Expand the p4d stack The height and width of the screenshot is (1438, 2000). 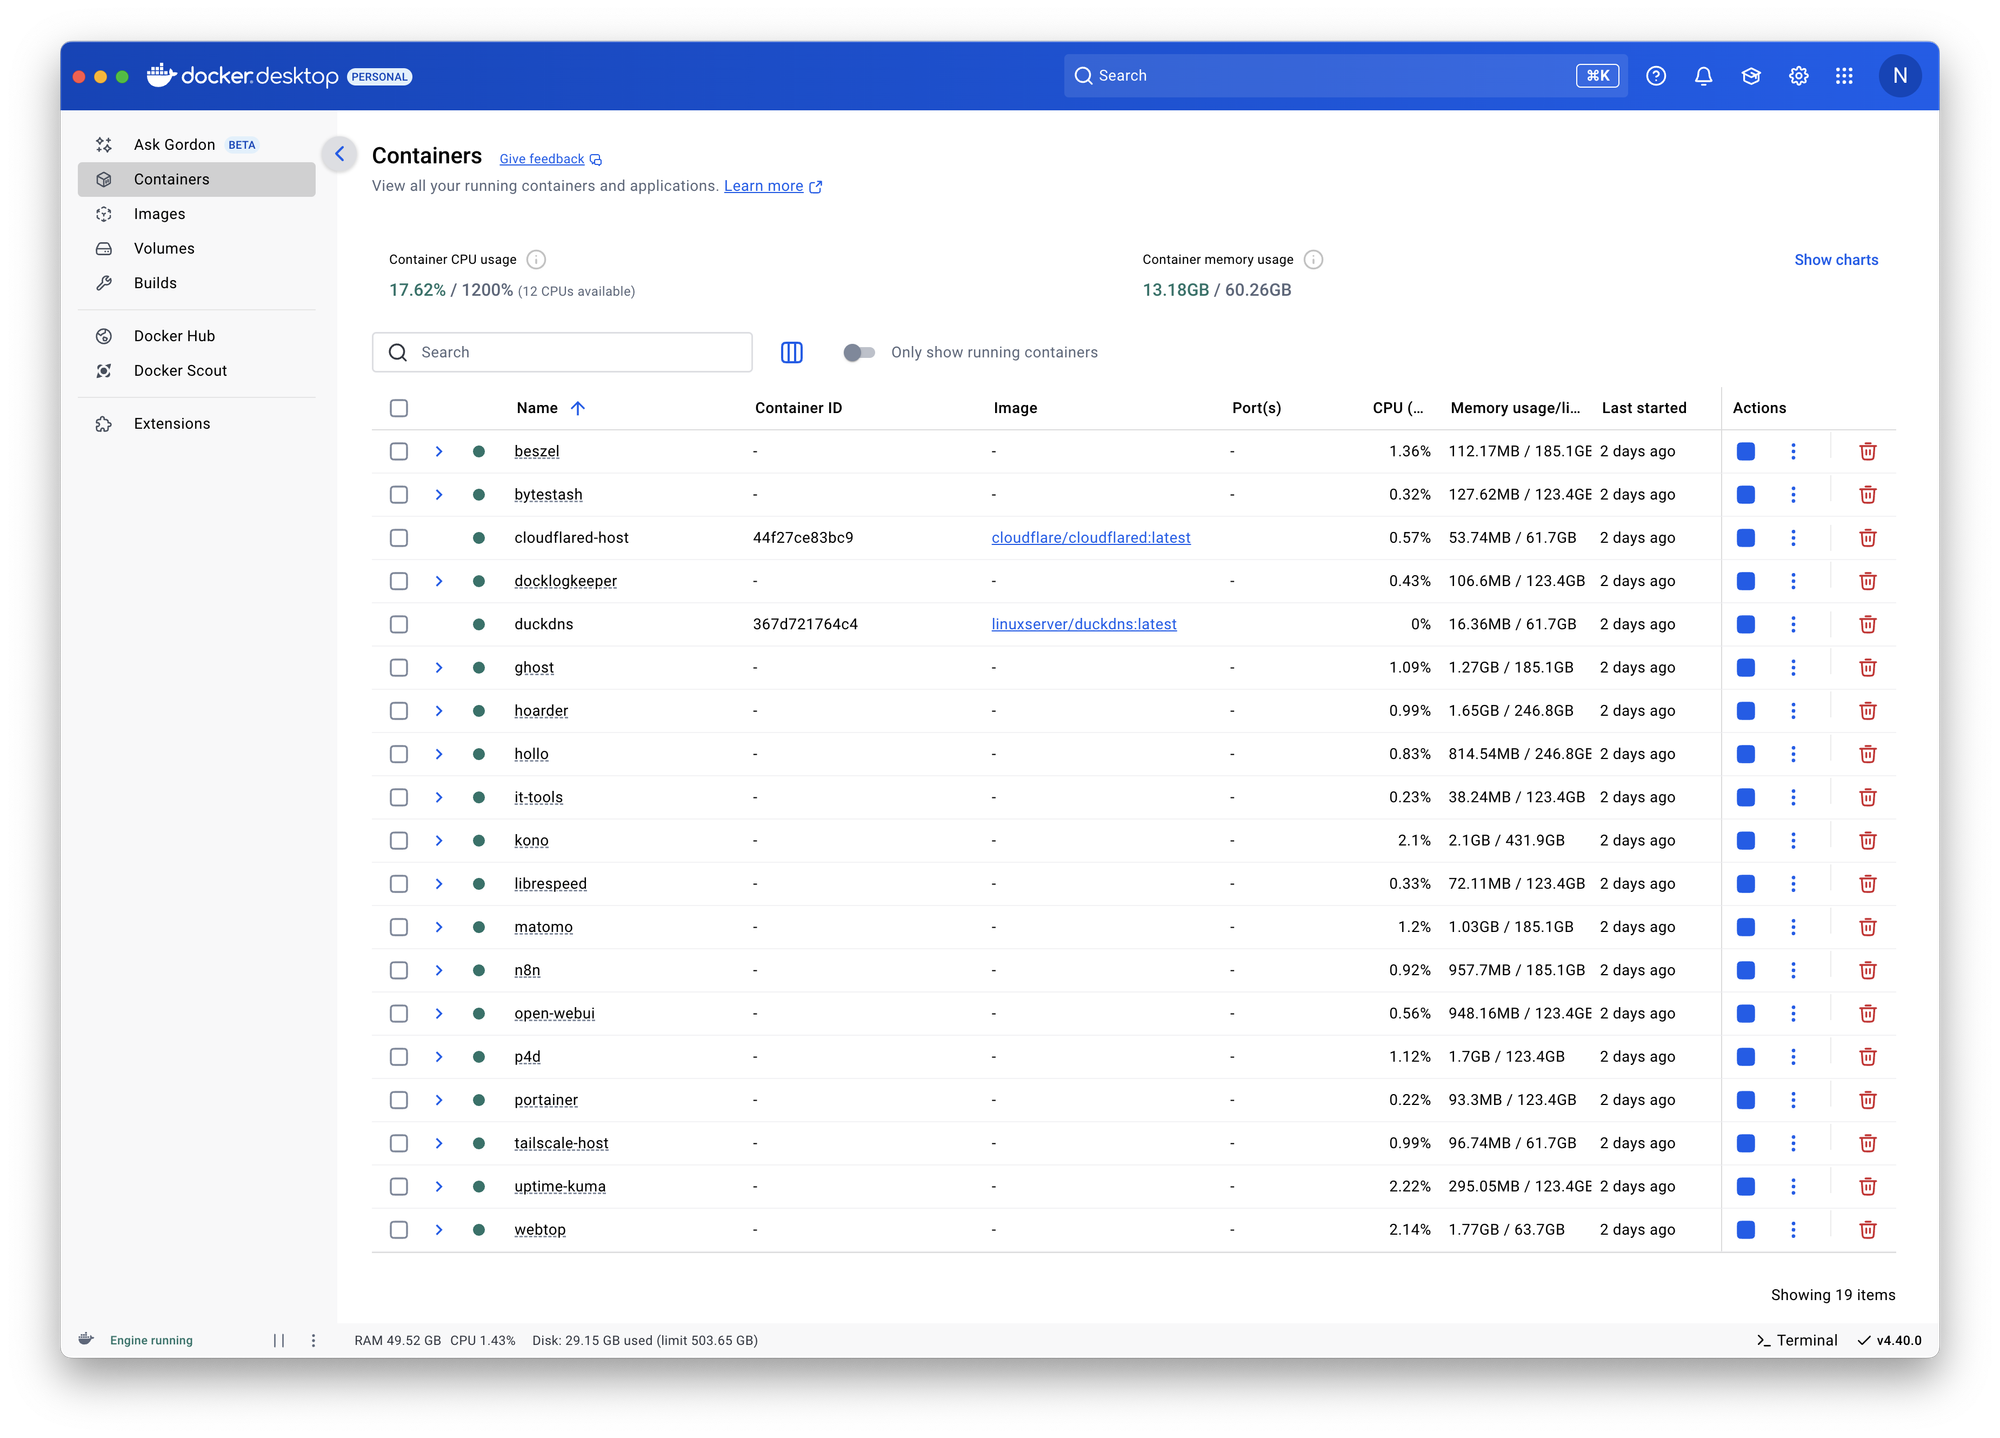point(439,1057)
